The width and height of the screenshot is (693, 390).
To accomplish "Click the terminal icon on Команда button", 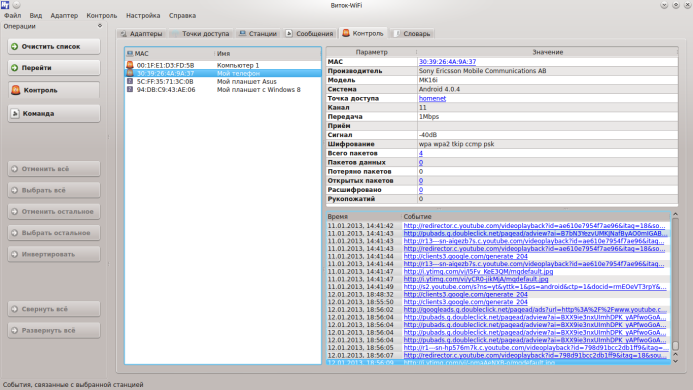I will (15, 114).
